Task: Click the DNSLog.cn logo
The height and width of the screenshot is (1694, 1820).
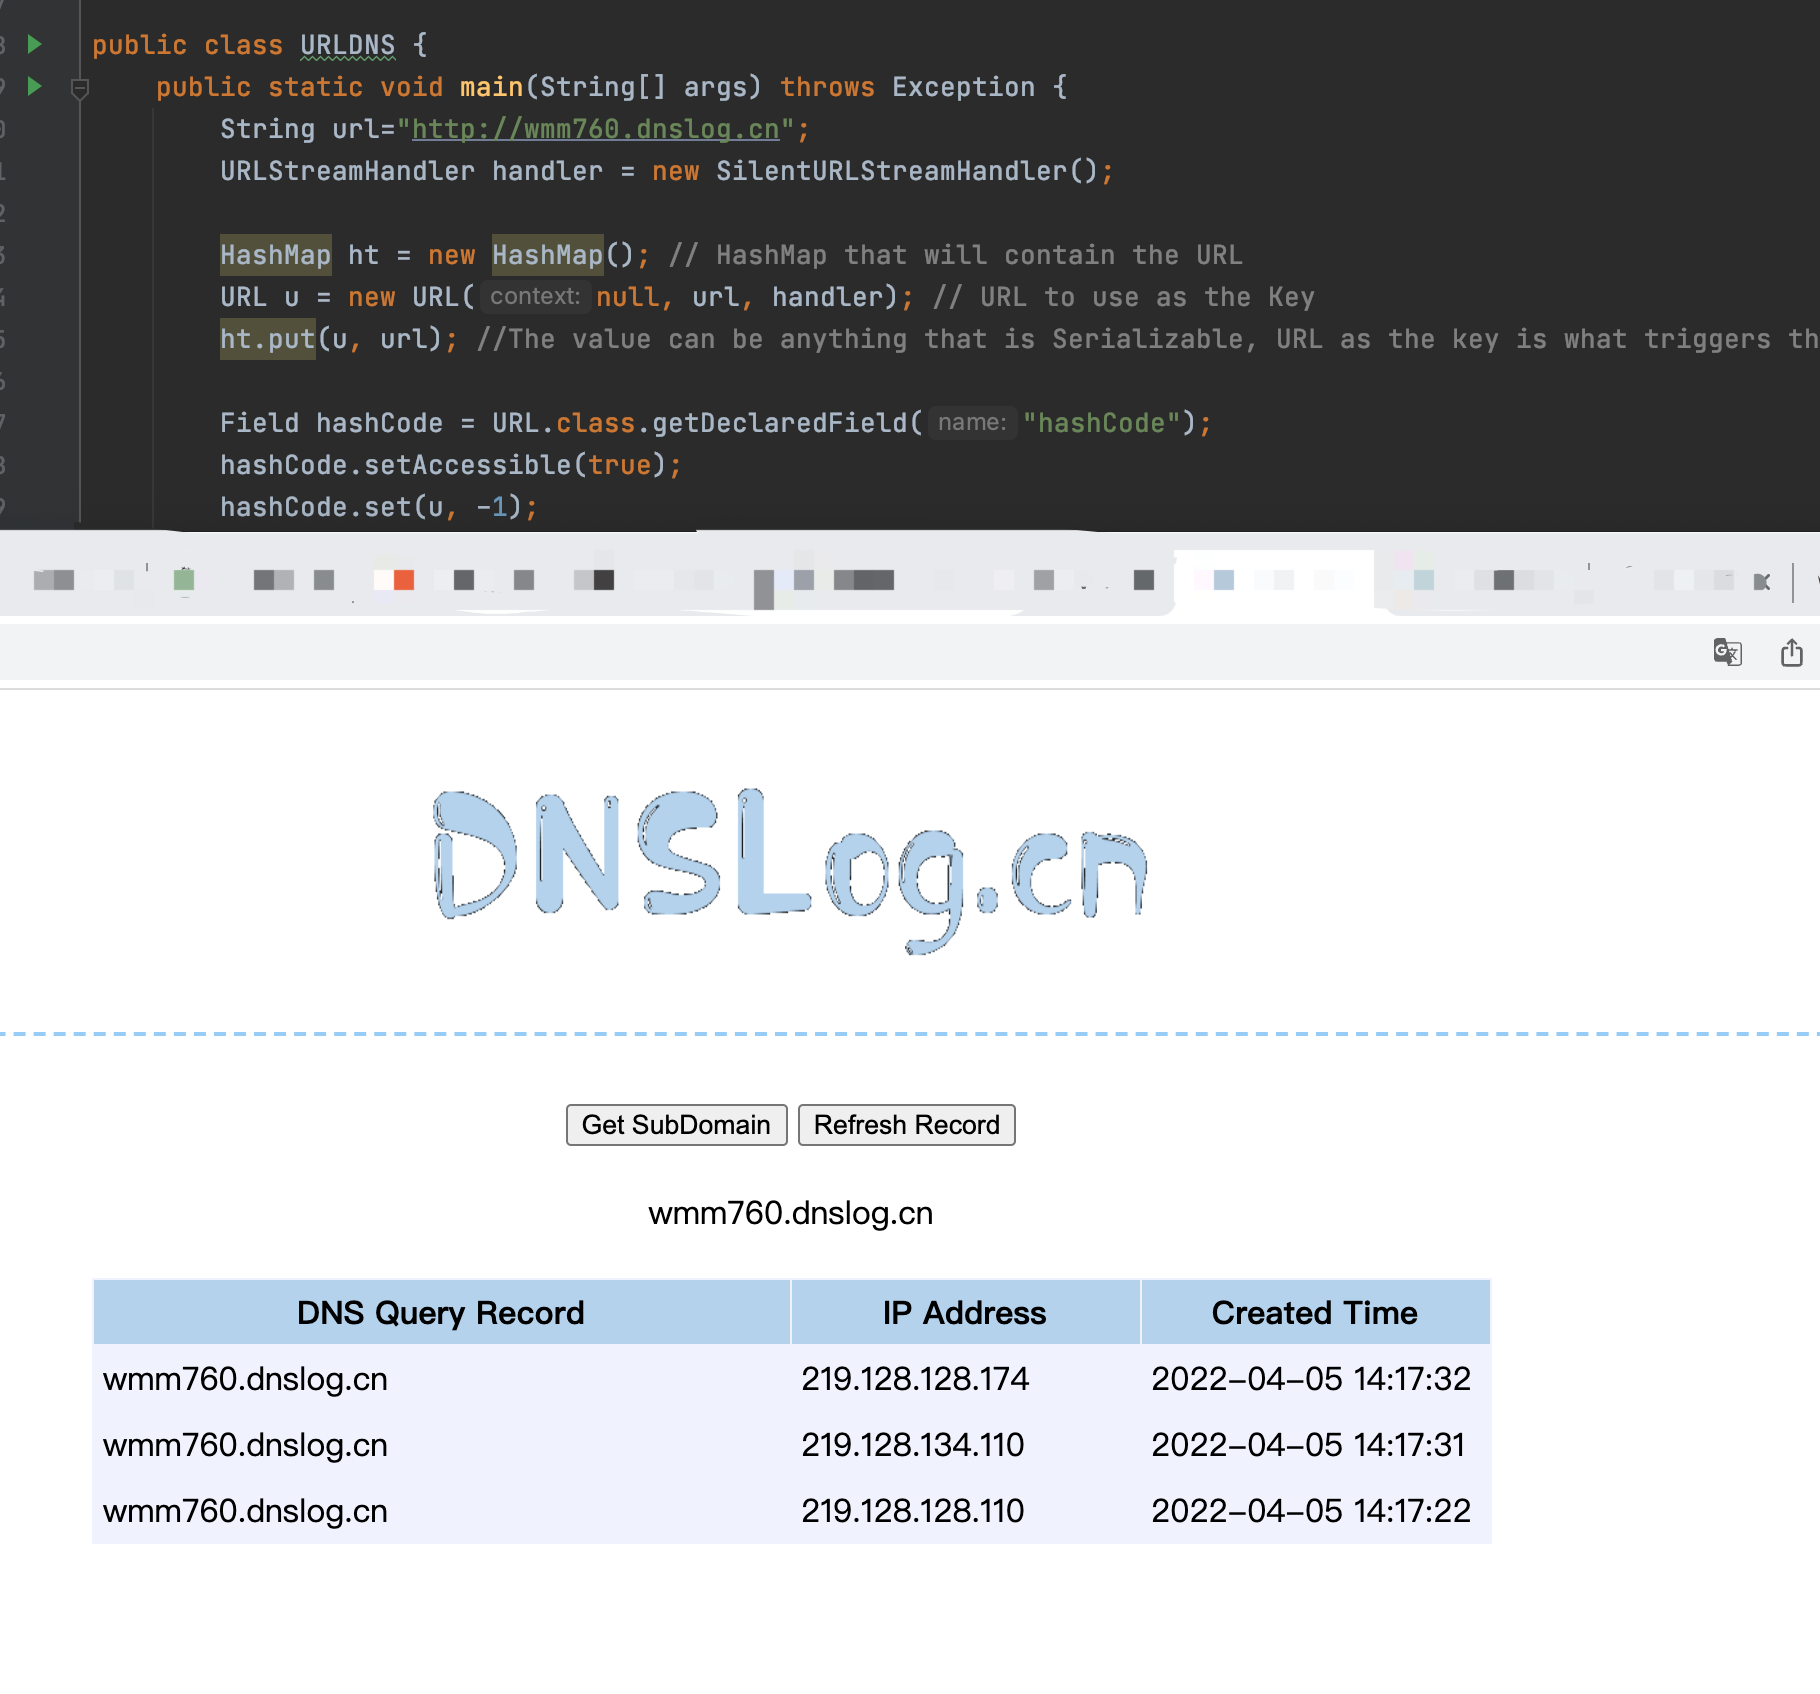Action: [790, 870]
